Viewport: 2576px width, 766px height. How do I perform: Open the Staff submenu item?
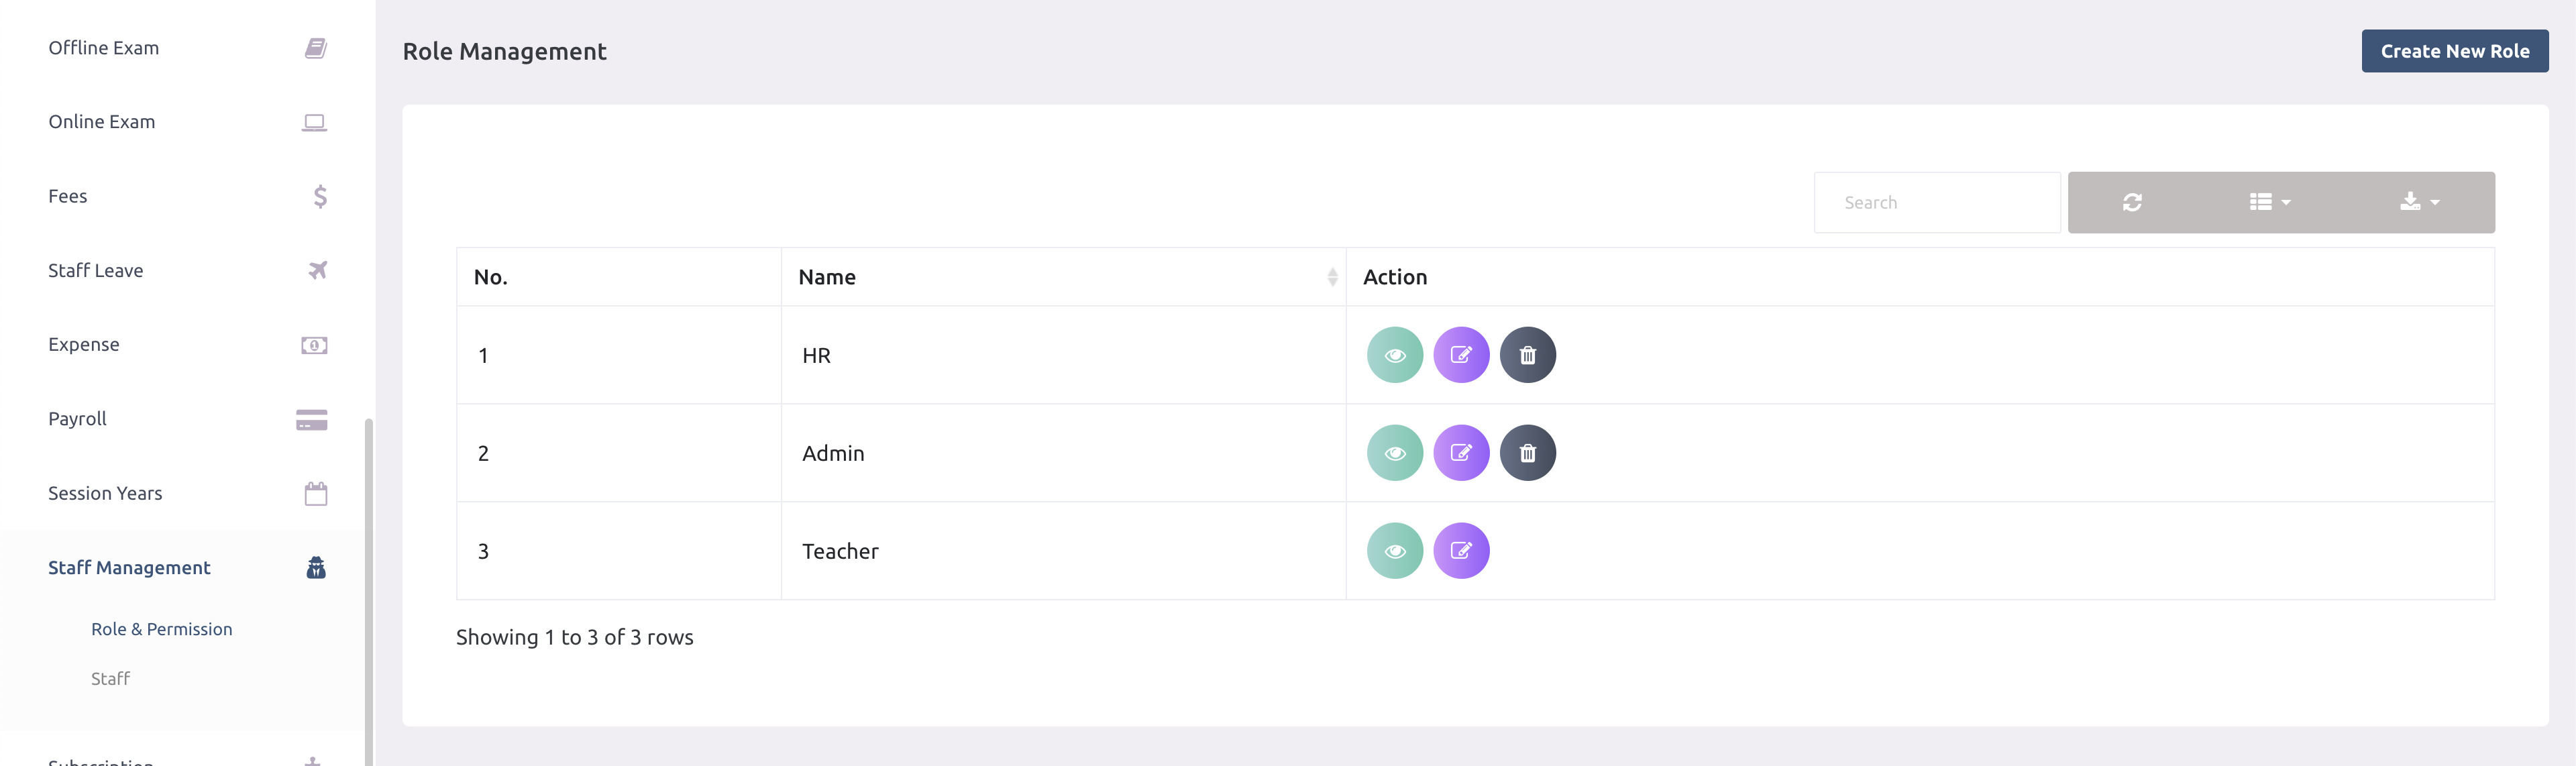click(110, 679)
